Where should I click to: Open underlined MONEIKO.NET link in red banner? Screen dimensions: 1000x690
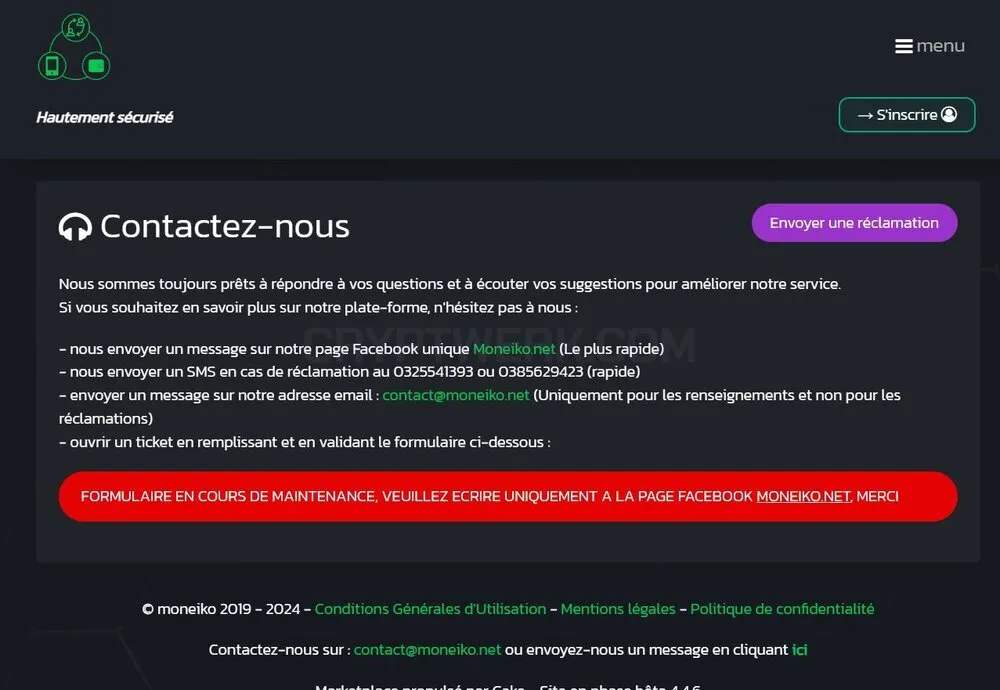pyautogui.click(x=804, y=496)
